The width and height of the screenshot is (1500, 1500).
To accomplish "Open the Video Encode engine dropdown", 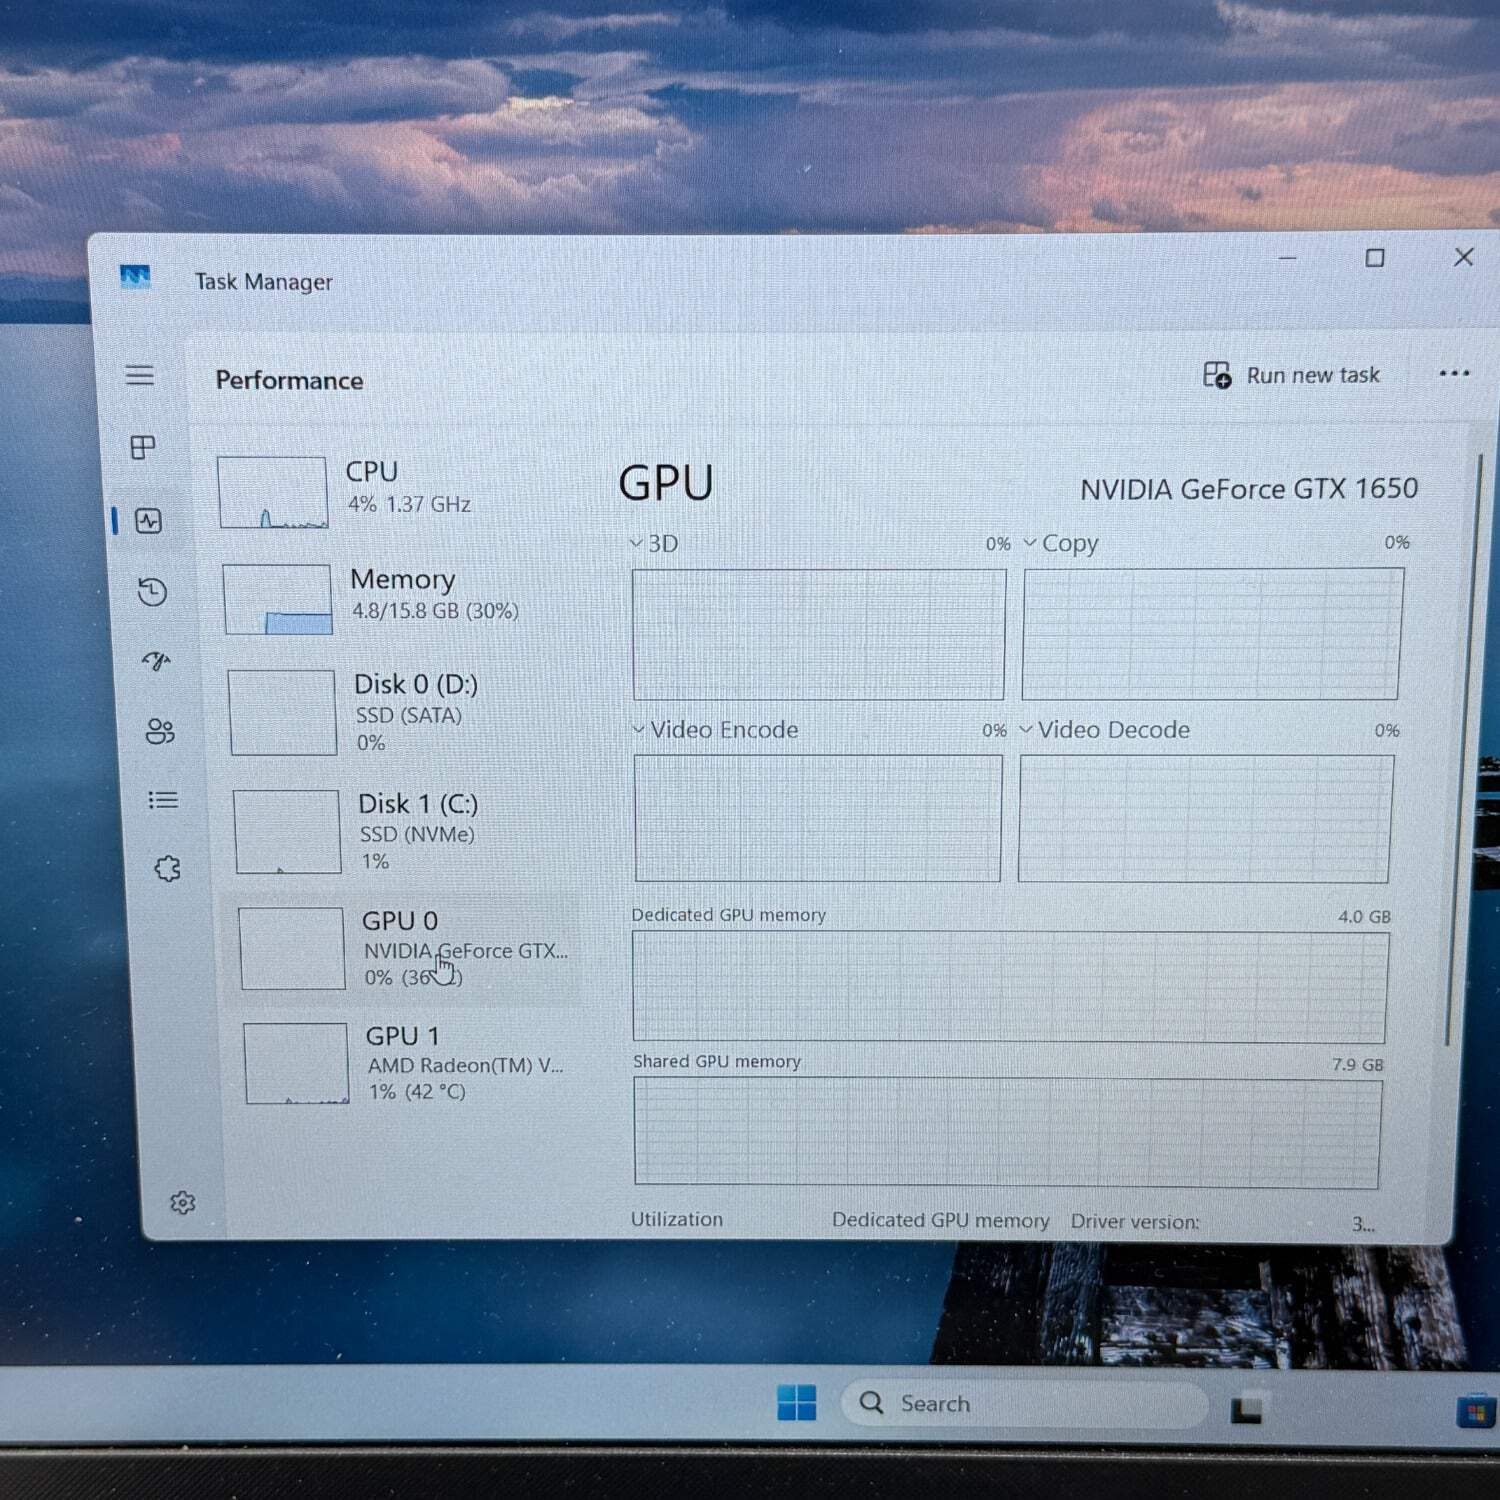I will point(715,730).
